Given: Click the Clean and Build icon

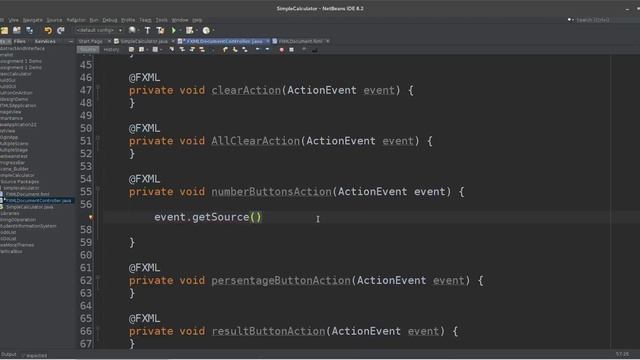Looking at the screenshot, I should point(160,30).
